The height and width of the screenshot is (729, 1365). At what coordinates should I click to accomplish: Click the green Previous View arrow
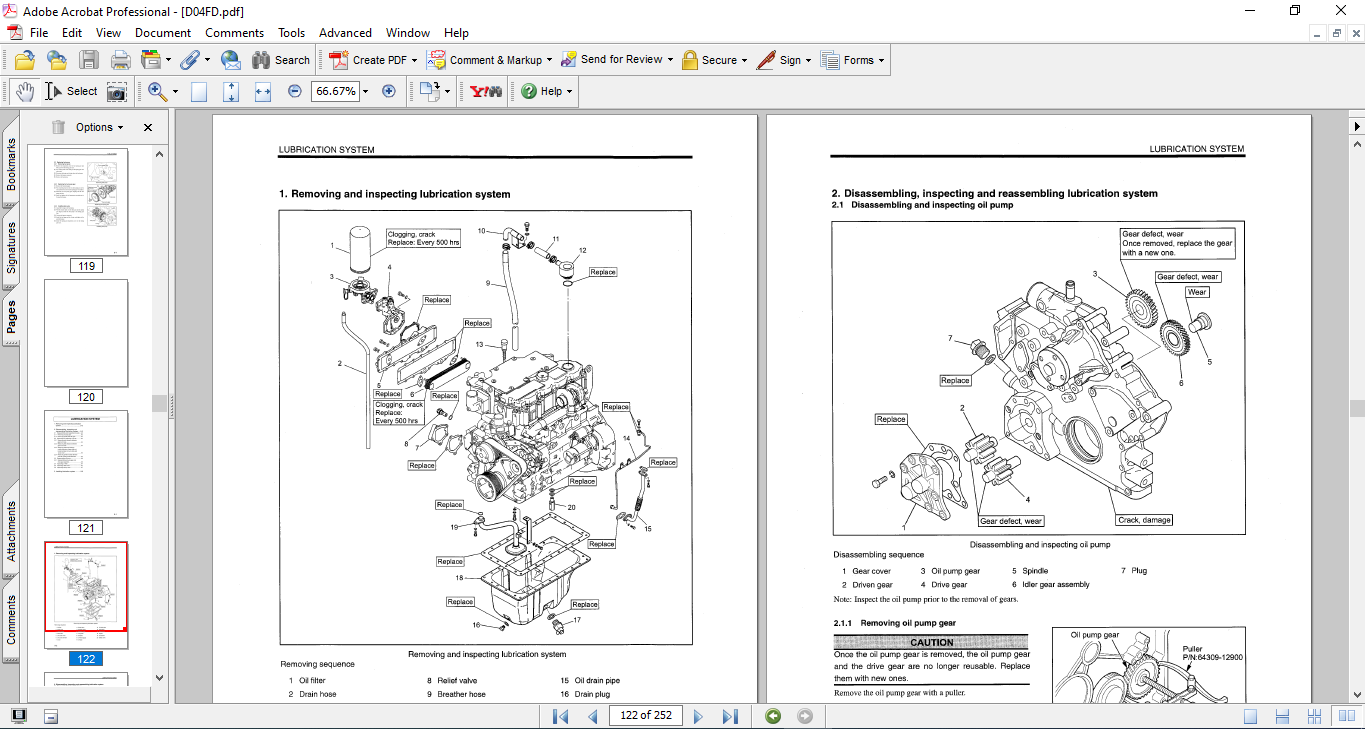point(772,716)
